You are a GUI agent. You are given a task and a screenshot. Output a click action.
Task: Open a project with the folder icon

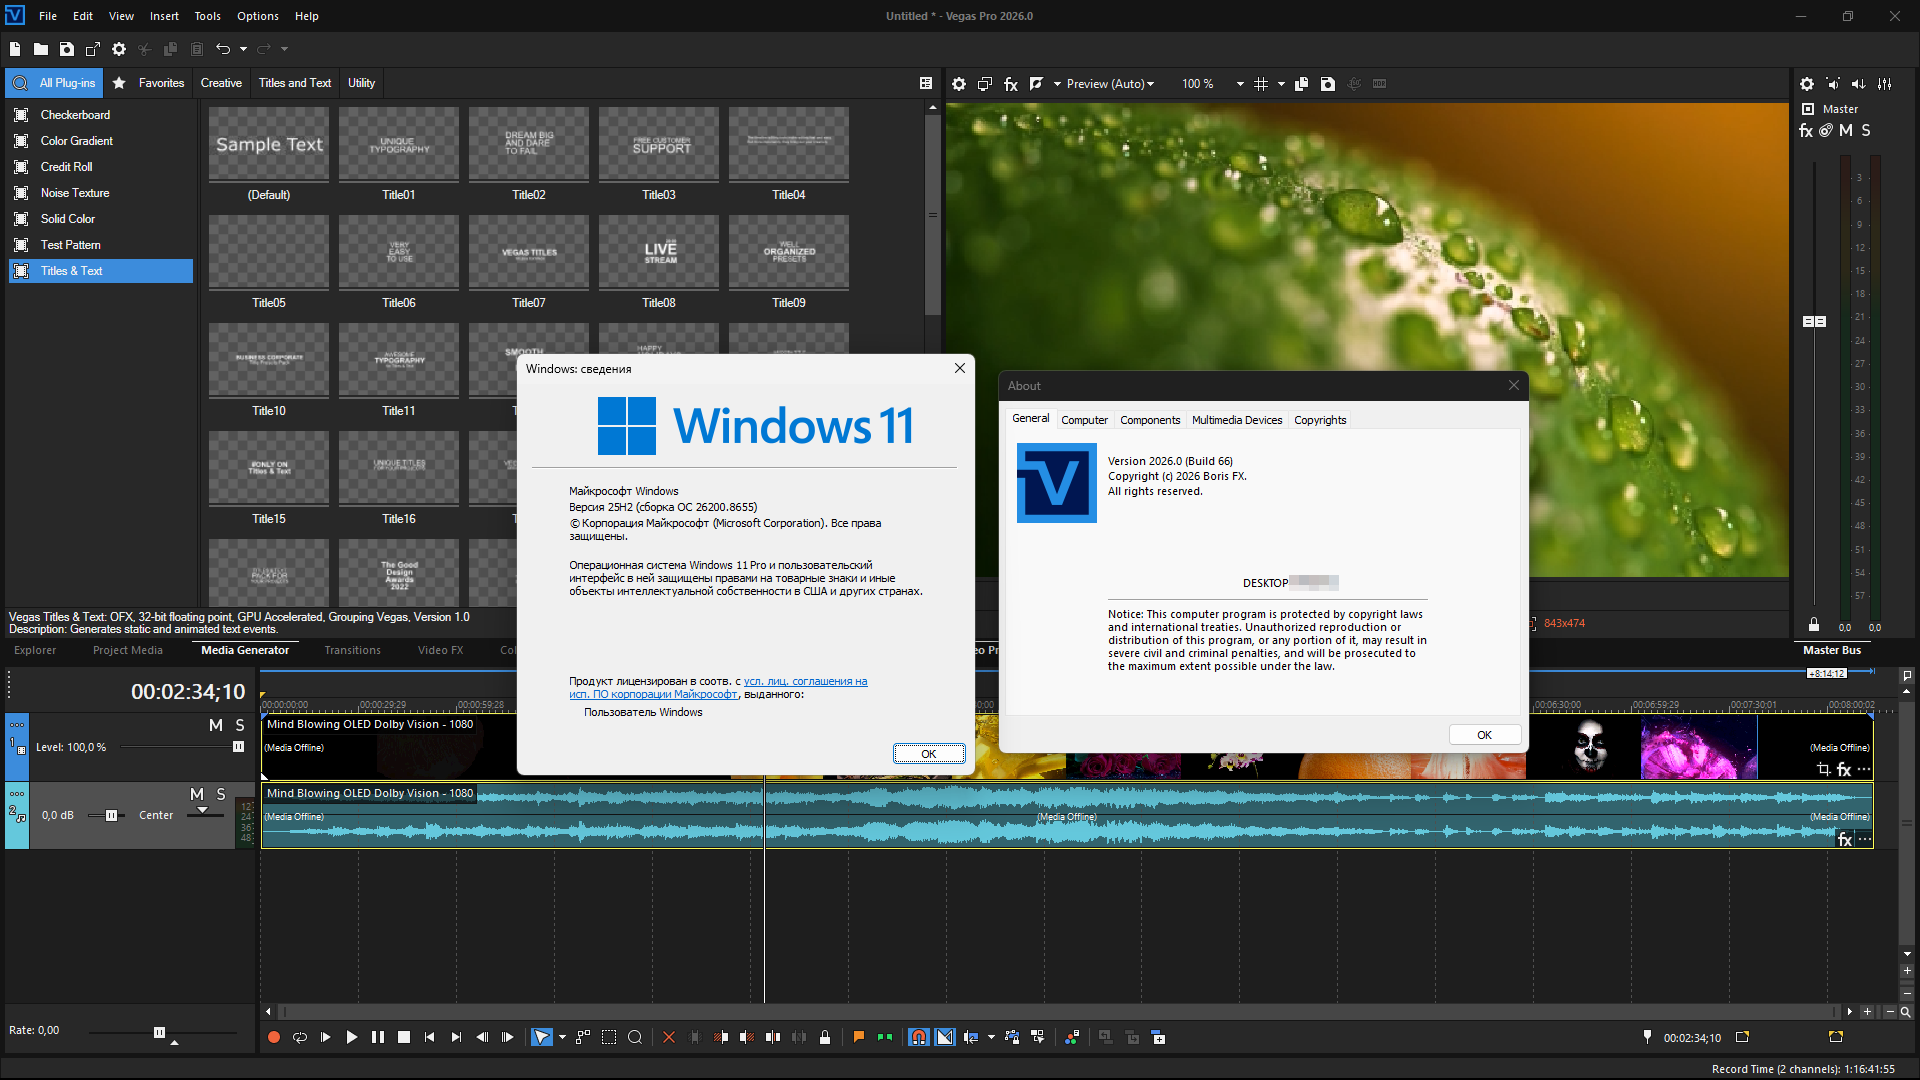[41, 49]
